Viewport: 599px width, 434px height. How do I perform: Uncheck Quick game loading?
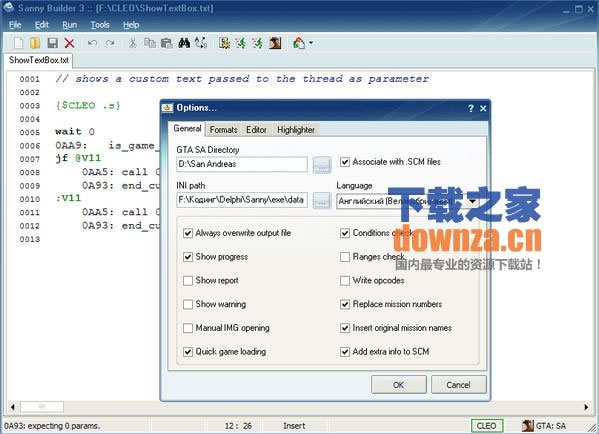188,352
